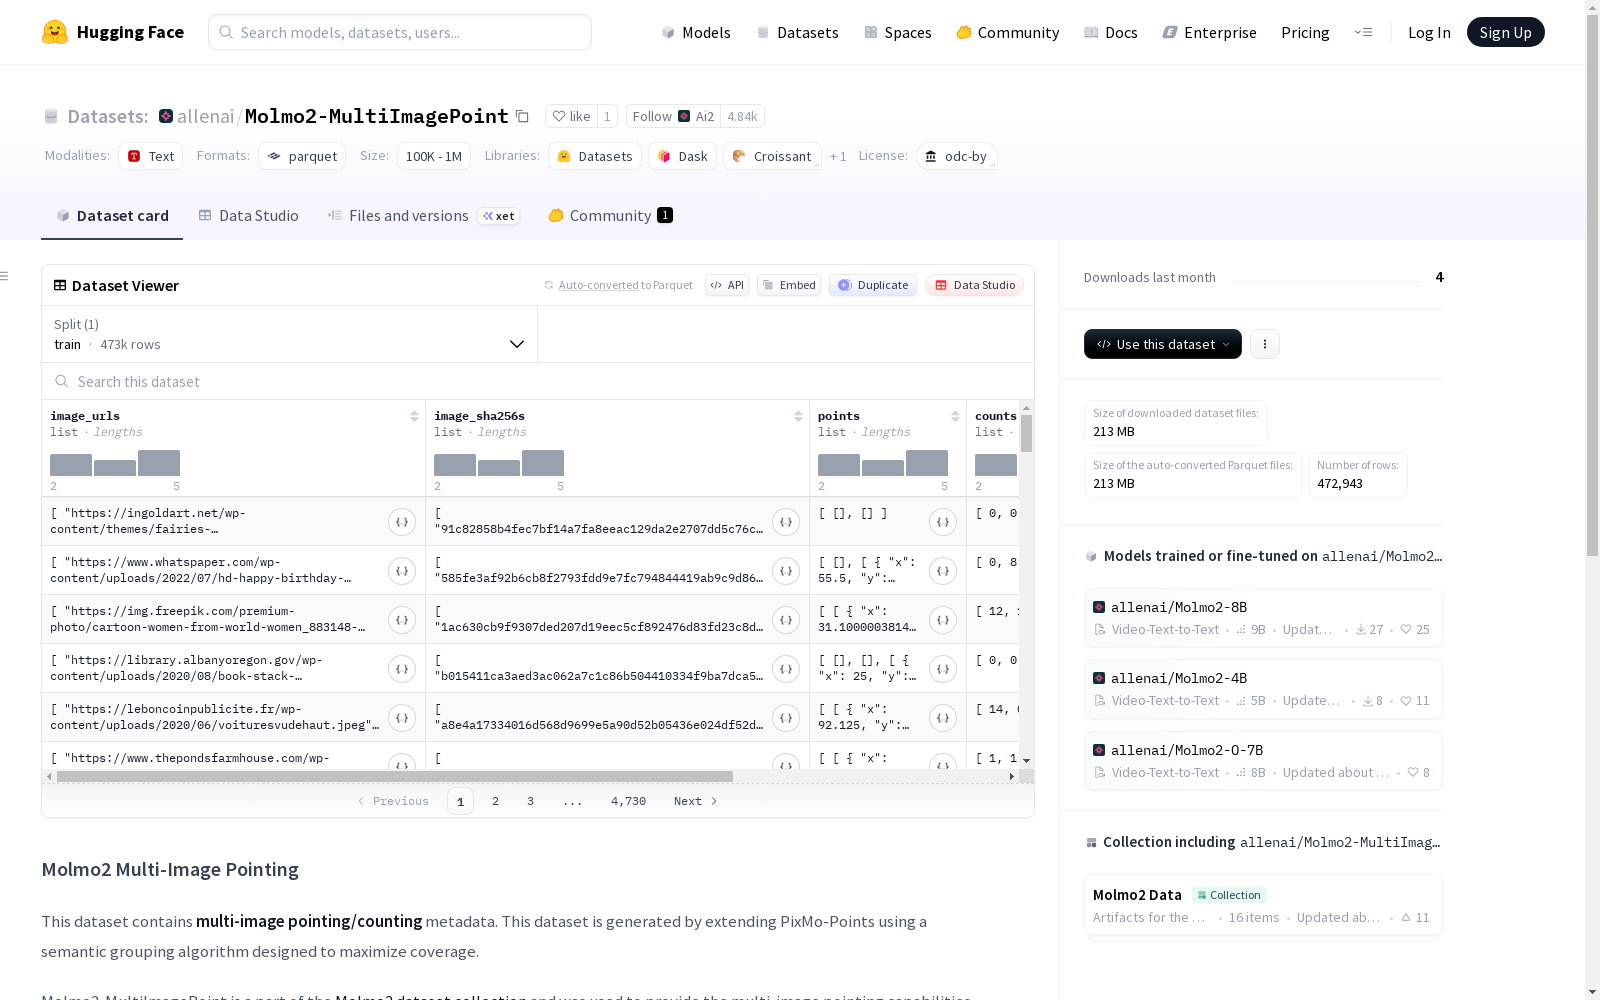Open the Croissant library tag dropdown

[772, 156]
